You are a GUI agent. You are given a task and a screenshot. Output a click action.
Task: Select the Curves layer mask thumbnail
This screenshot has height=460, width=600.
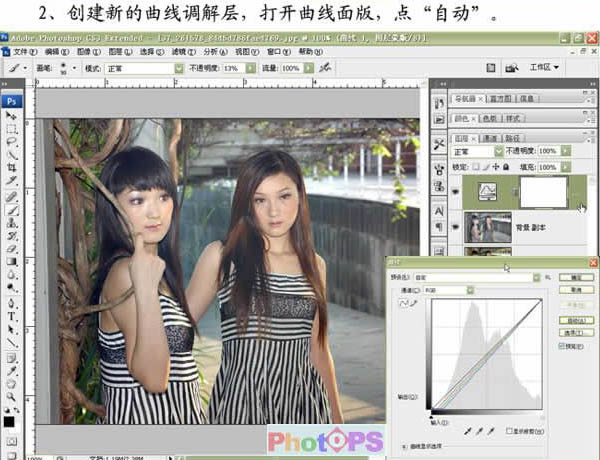[542, 190]
